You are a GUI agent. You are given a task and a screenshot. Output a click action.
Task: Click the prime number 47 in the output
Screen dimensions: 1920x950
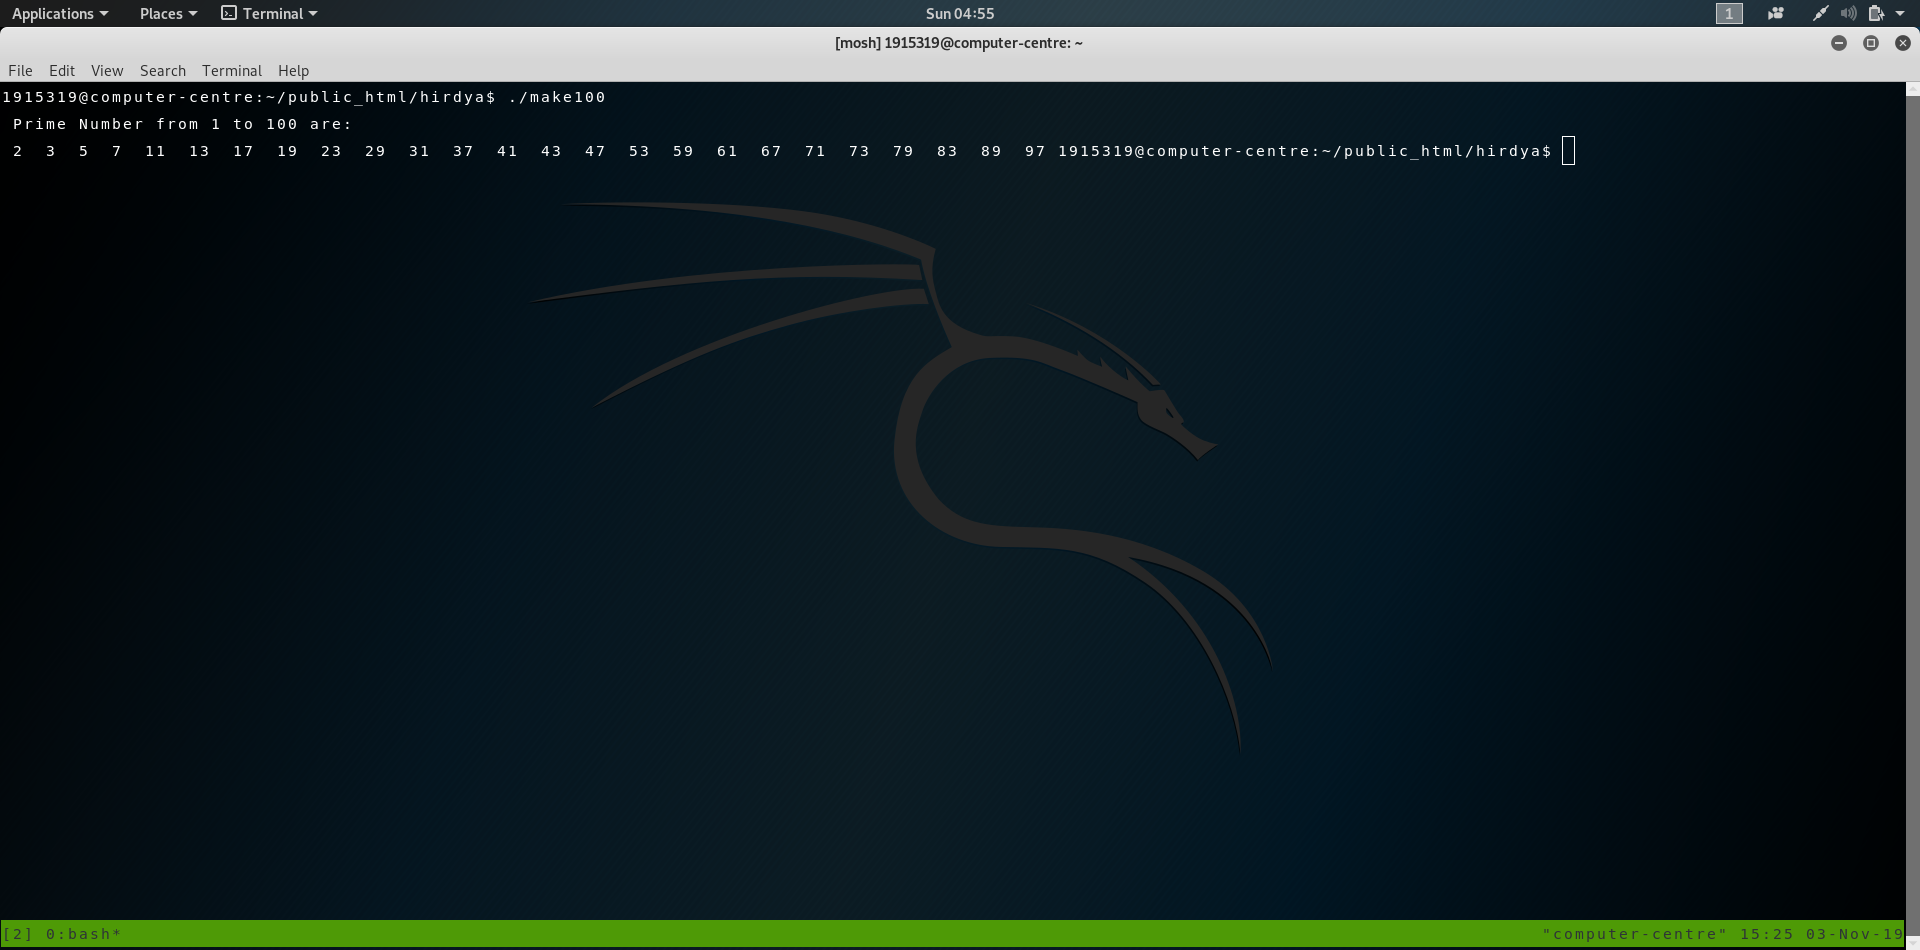(595, 151)
